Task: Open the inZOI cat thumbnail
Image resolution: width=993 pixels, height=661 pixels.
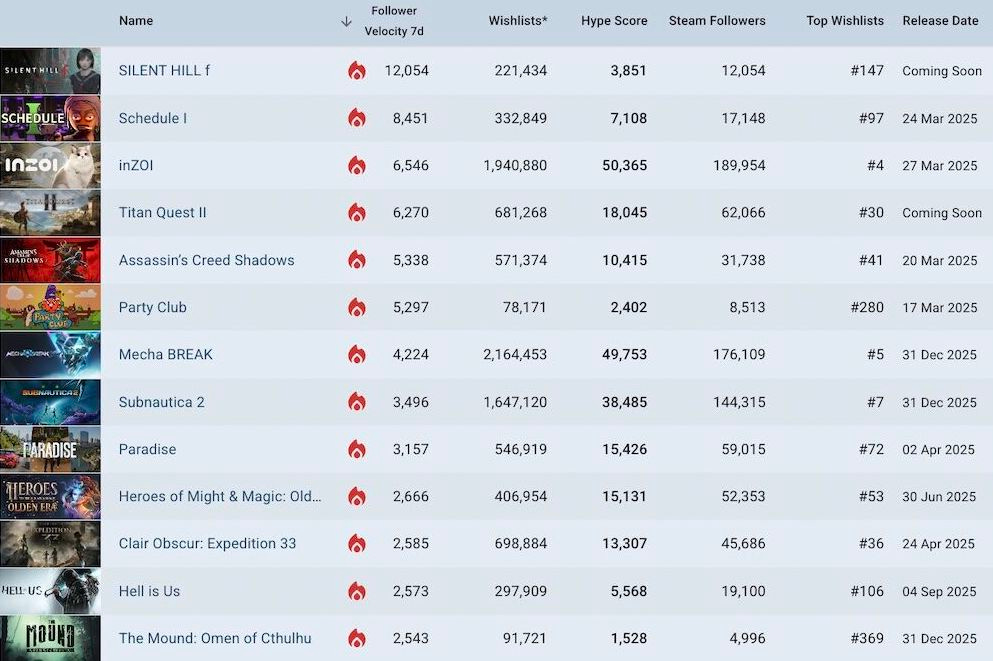Action: (x=50, y=165)
